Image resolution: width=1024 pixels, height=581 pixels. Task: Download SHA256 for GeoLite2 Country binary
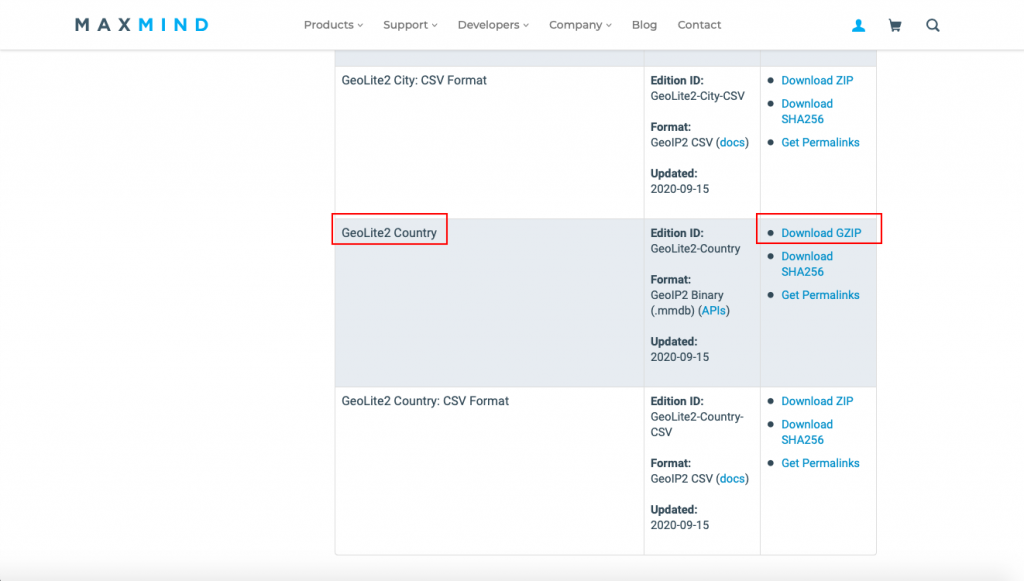(807, 264)
